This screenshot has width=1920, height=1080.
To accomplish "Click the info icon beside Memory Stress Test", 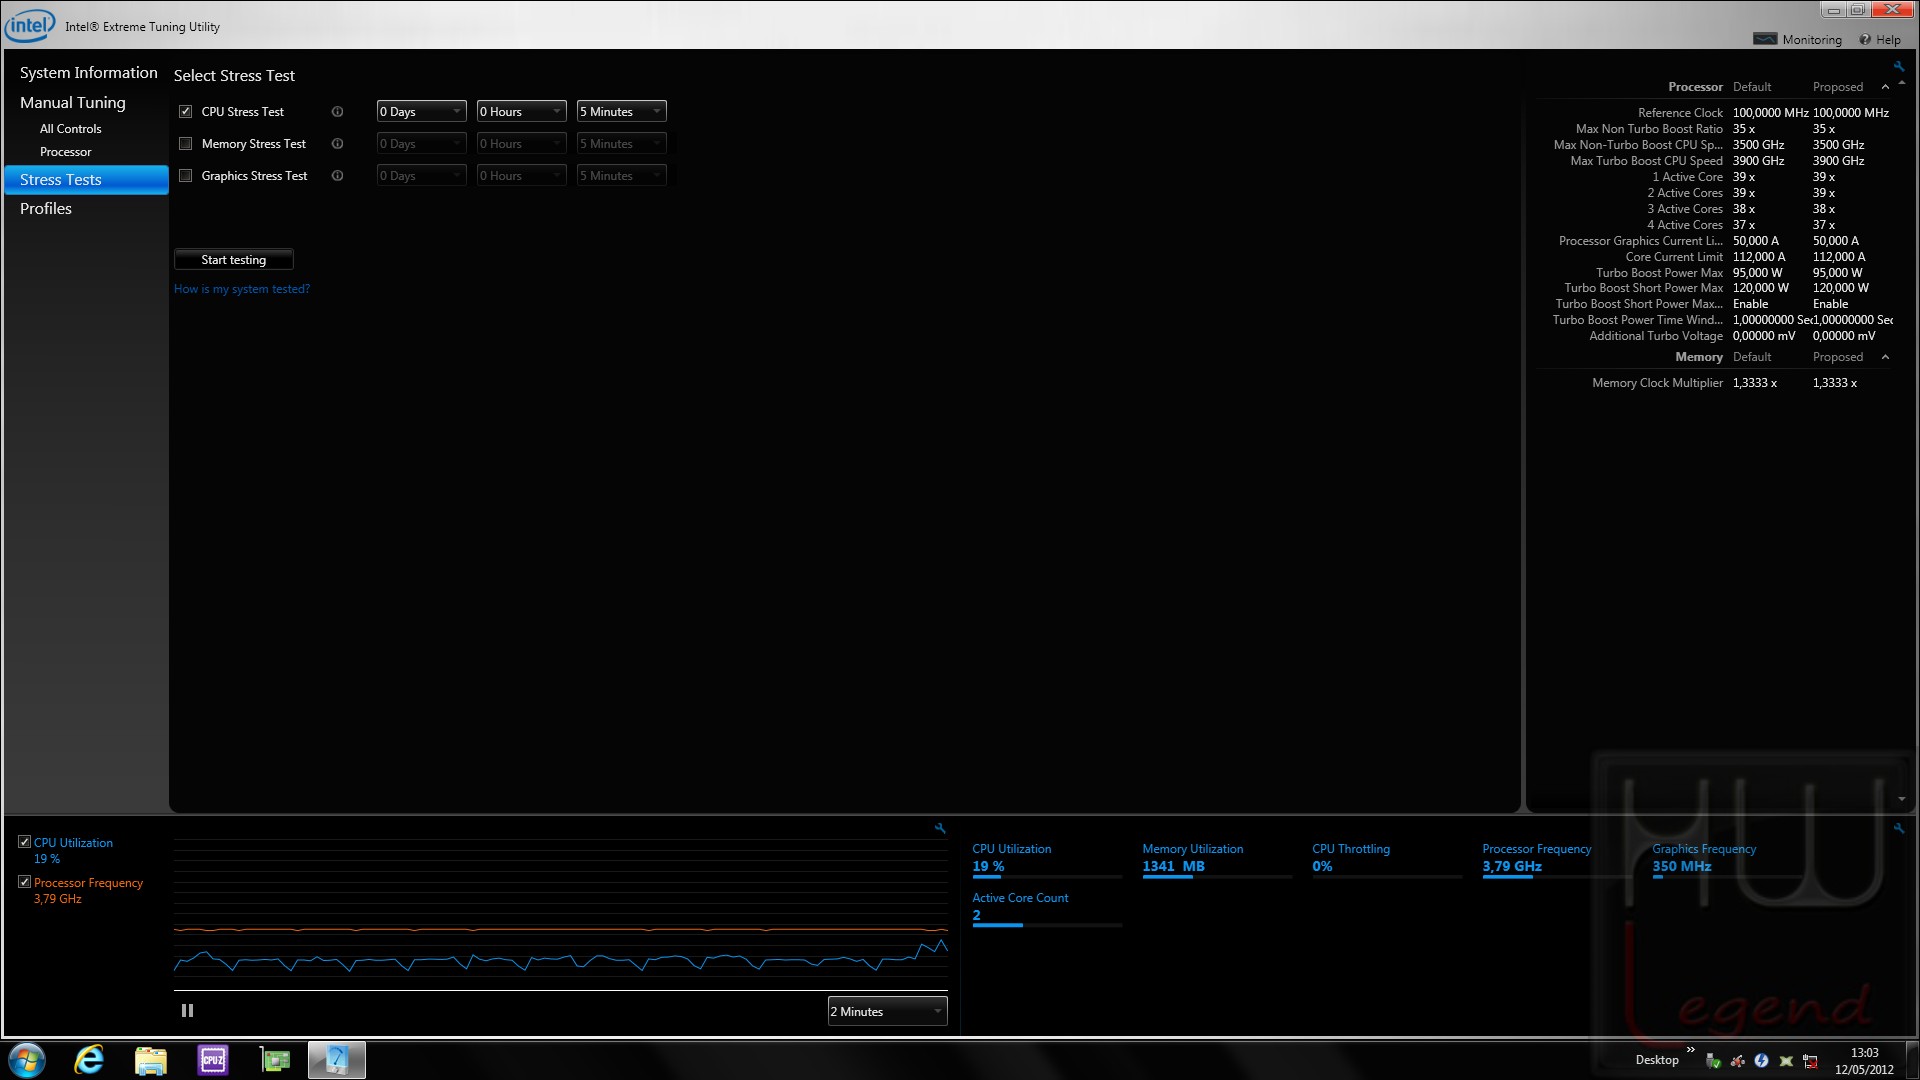I will coord(337,144).
